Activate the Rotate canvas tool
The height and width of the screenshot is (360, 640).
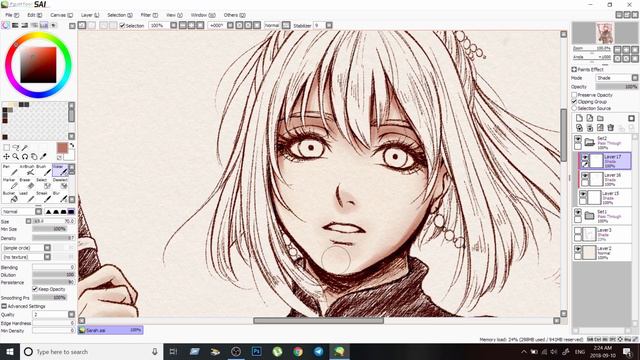25,156
